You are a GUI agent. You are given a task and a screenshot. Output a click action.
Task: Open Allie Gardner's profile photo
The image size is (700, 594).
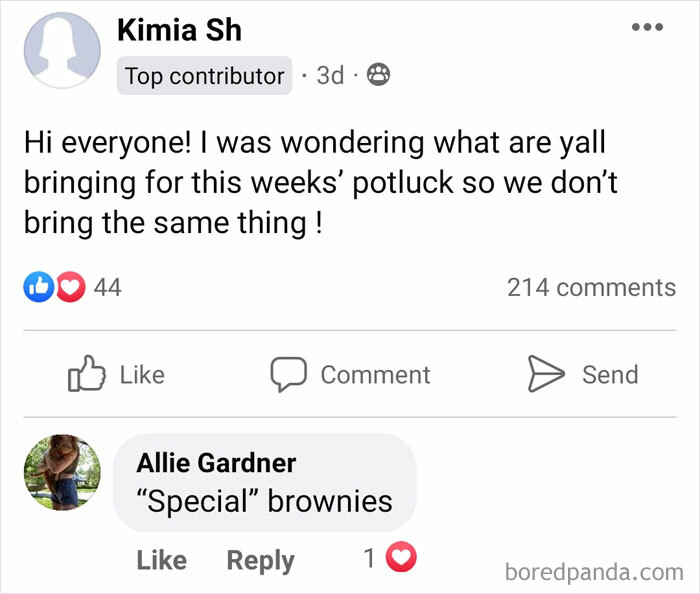(x=62, y=473)
